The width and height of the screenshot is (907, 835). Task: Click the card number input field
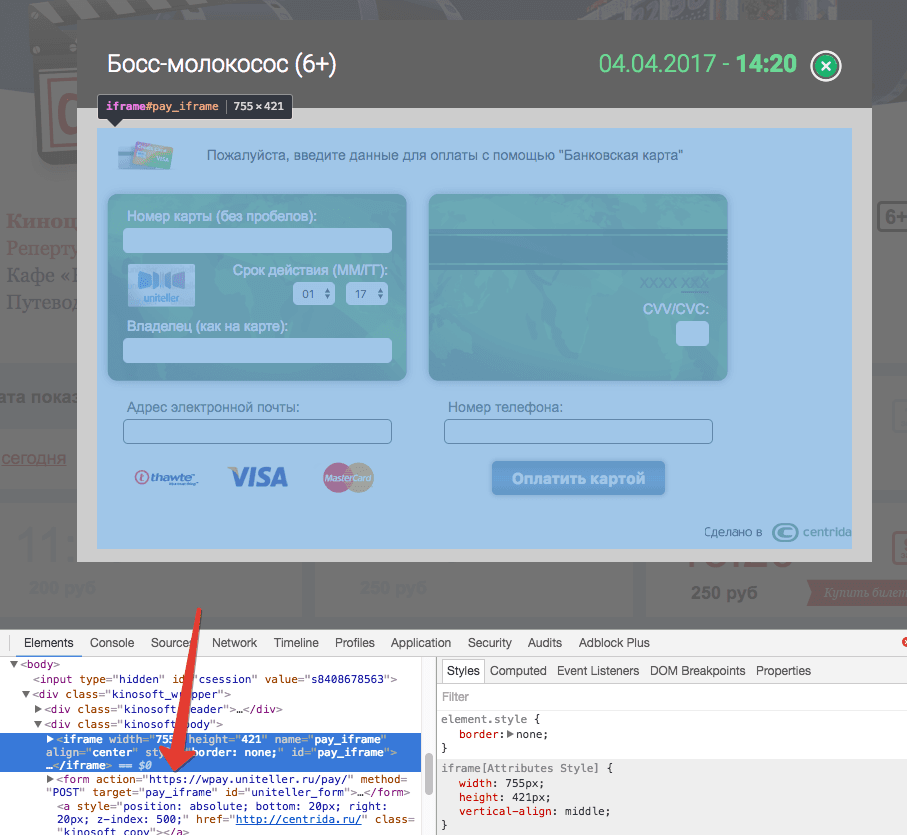pos(257,241)
